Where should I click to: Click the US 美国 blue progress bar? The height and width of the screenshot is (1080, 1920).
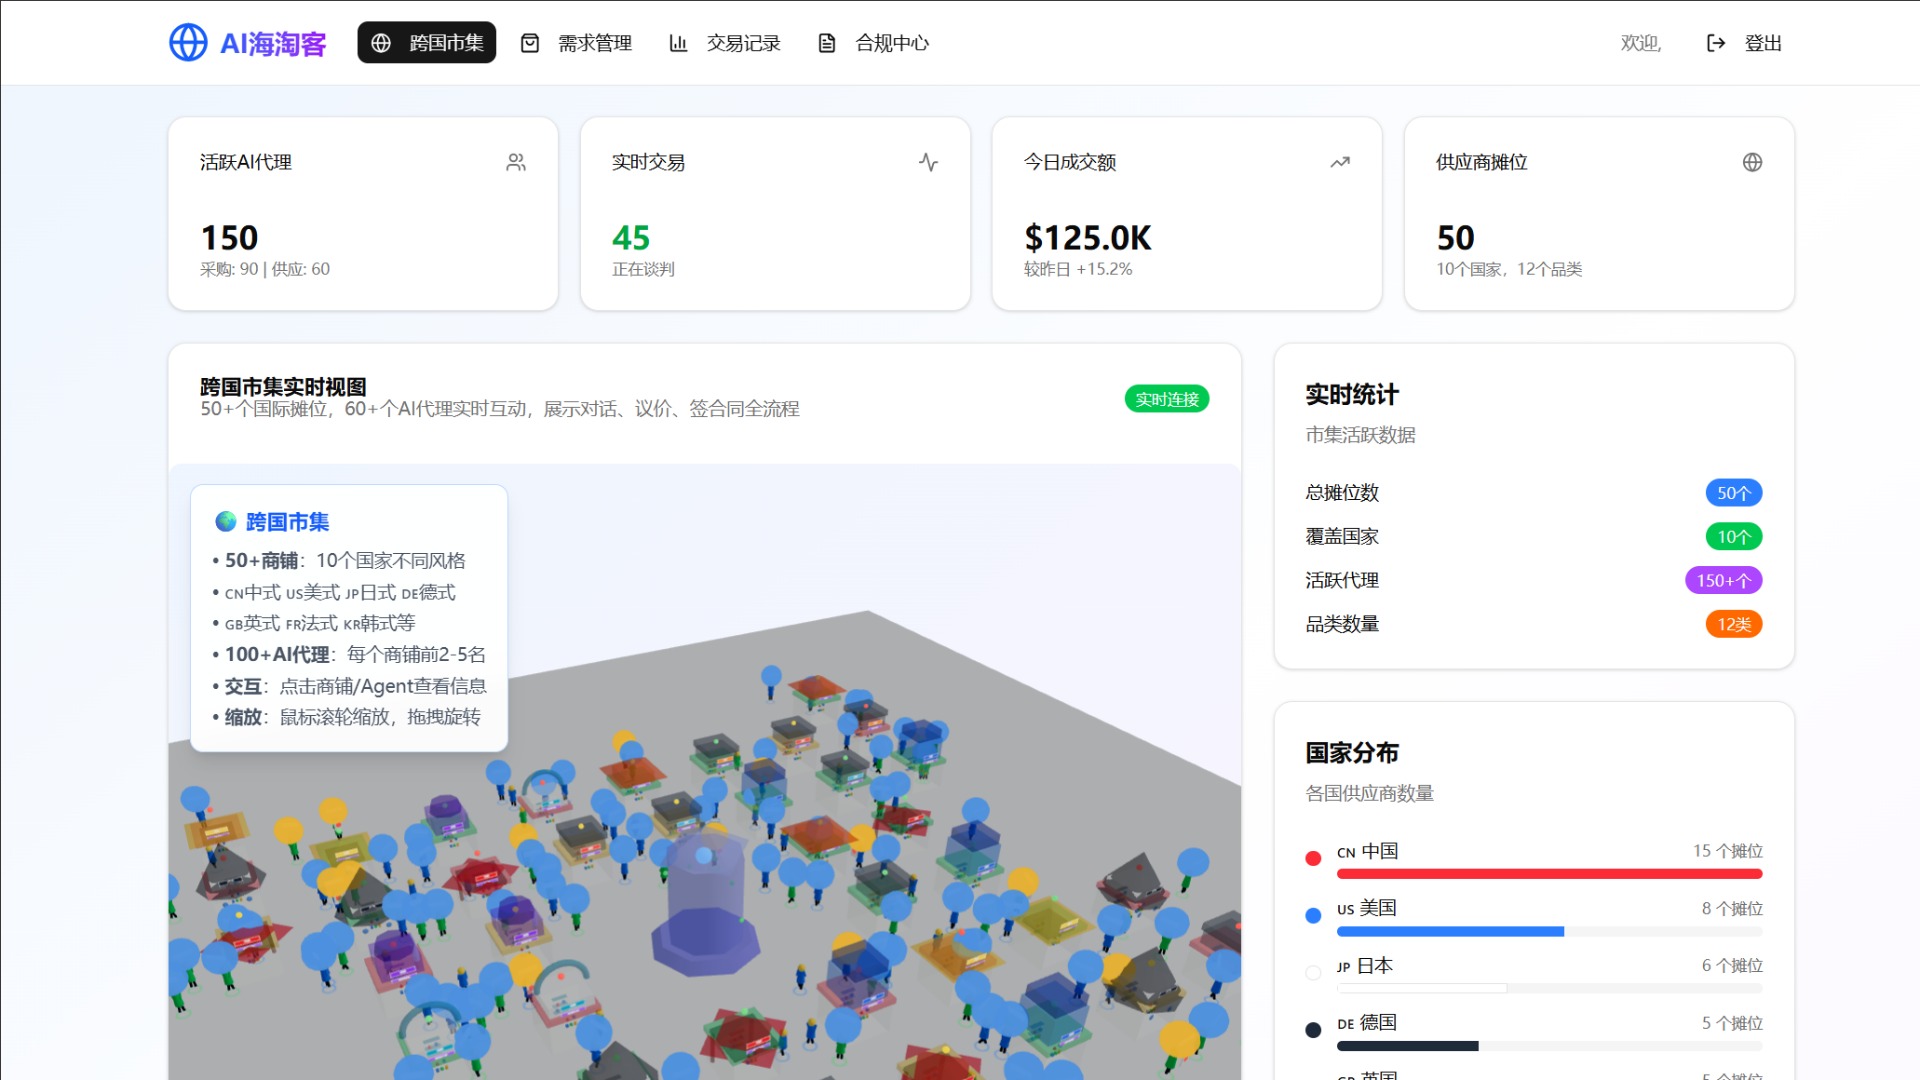click(x=1450, y=931)
